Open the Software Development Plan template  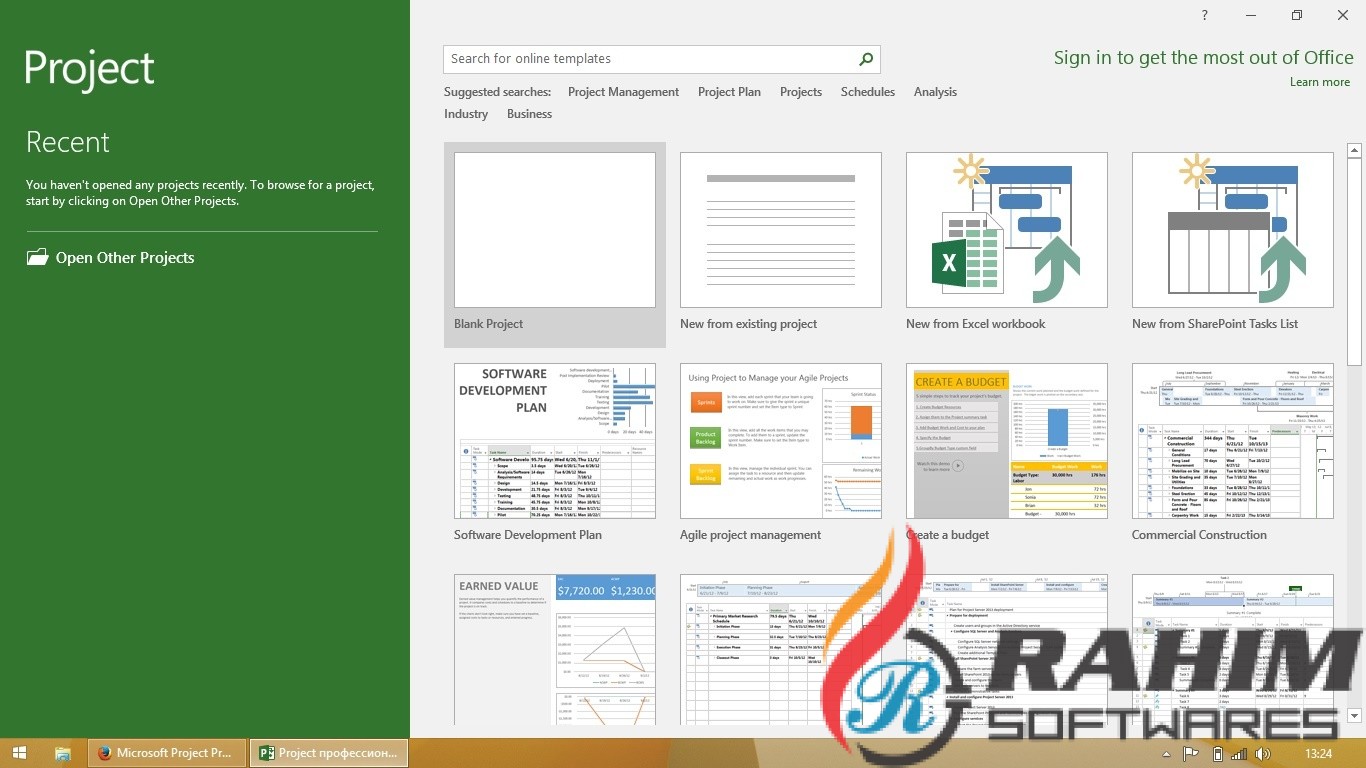(x=554, y=441)
